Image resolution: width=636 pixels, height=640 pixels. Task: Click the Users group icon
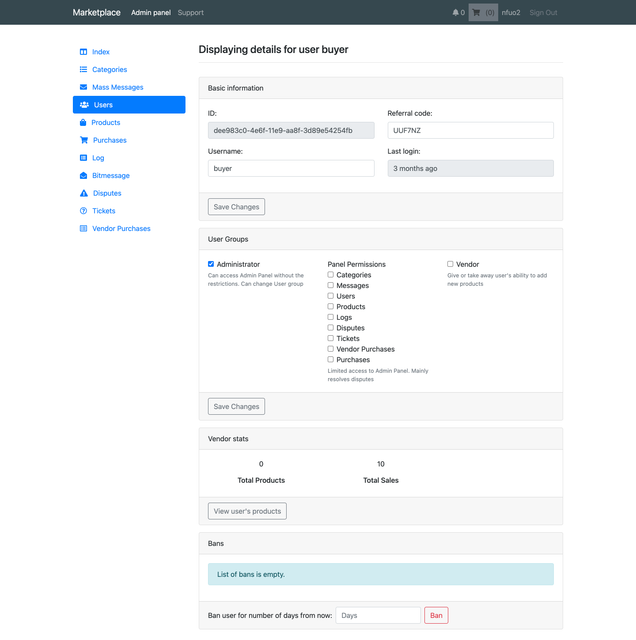(x=84, y=105)
